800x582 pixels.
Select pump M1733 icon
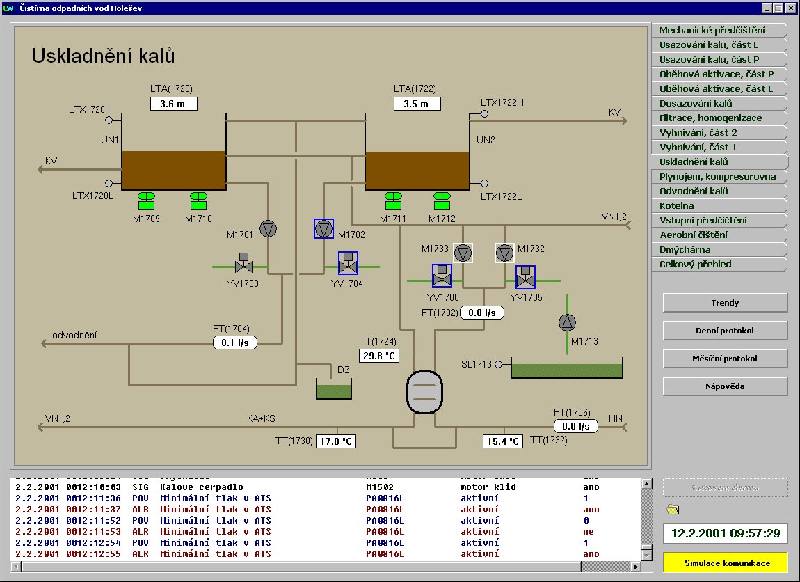462,253
